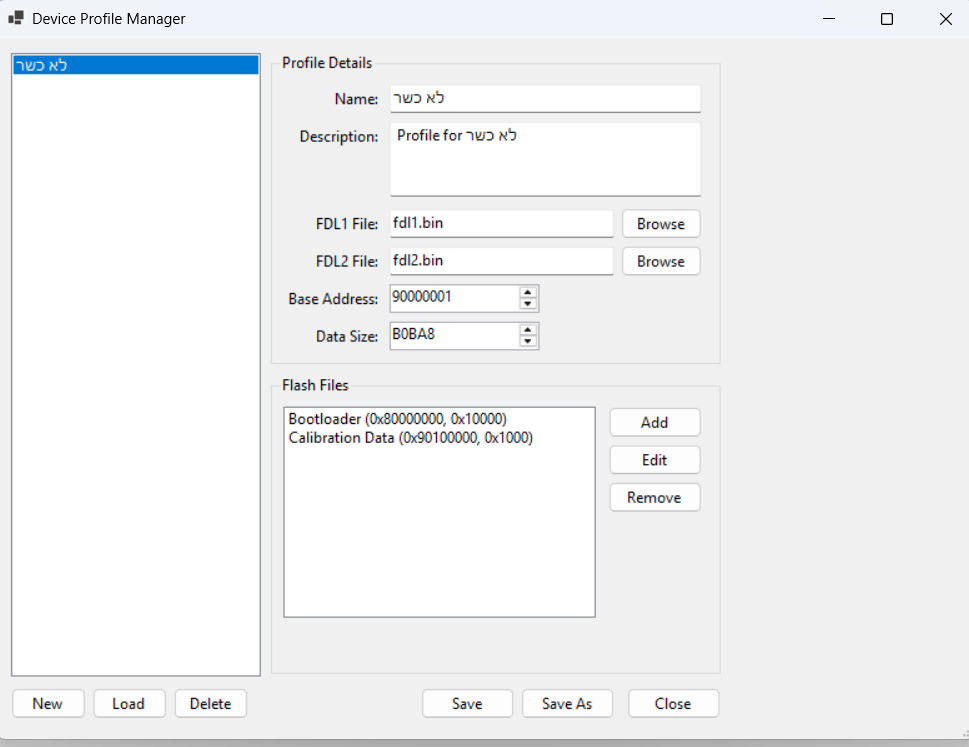Decrease Data Size with down arrow
Screen dimensions: 969x747
tap(528, 341)
